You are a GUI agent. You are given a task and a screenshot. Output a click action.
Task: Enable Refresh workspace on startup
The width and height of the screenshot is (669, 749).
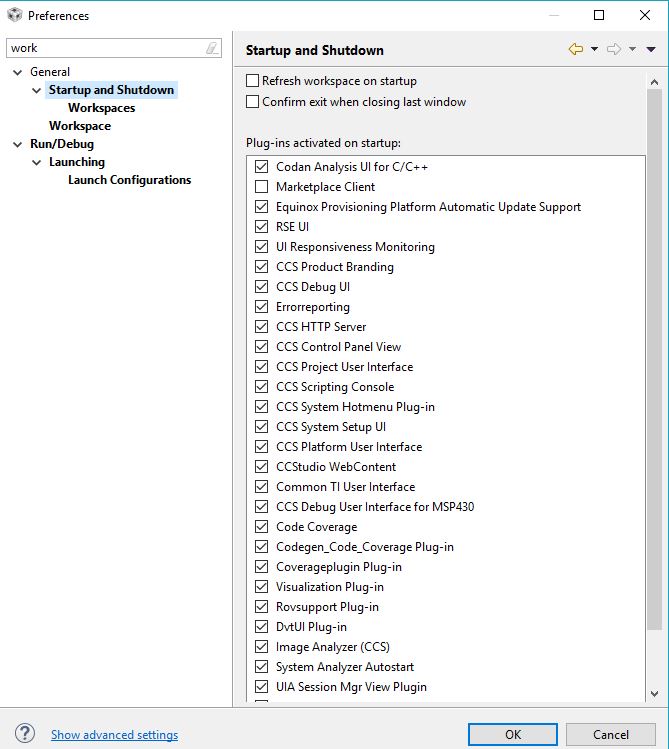click(253, 81)
